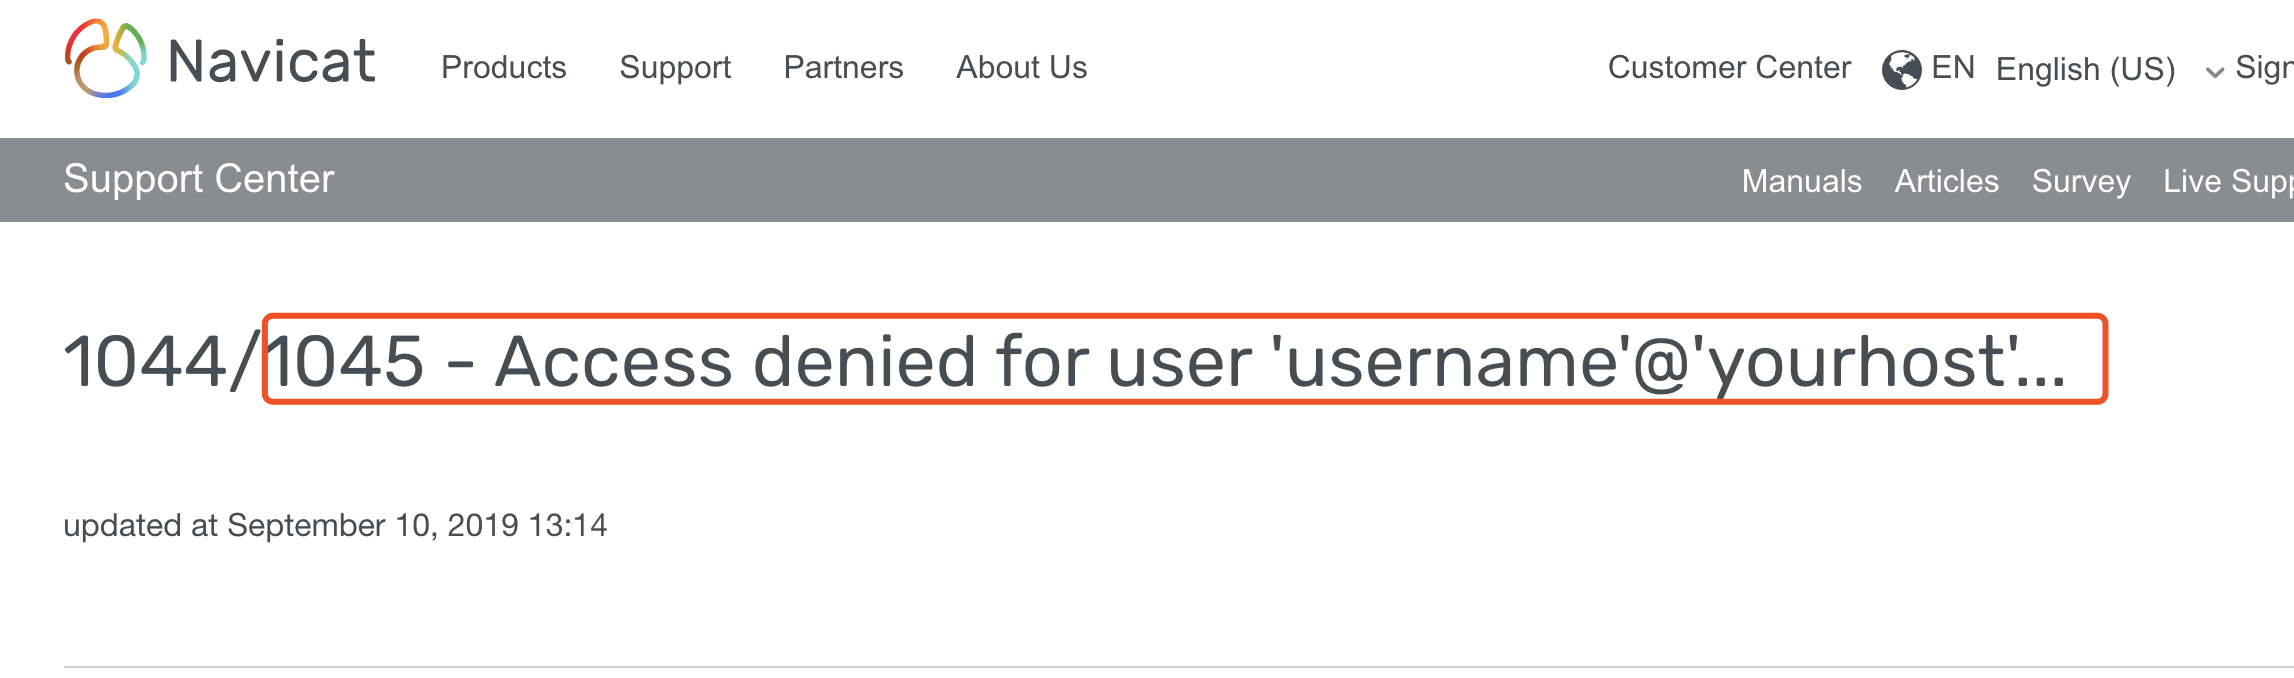The width and height of the screenshot is (2294, 678).
Task: Open Manuals in Support Center bar
Action: click(x=1802, y=181)
